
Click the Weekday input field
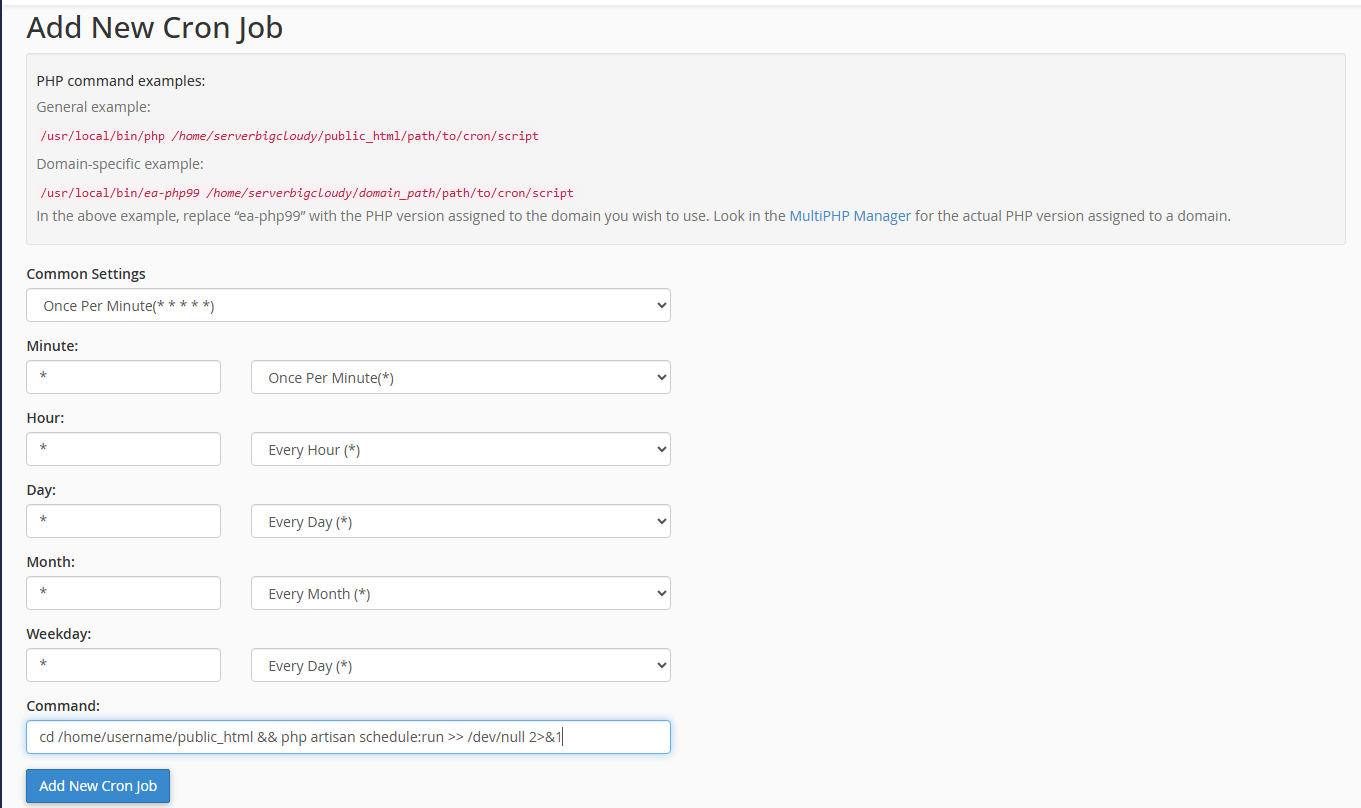click(x=123, y=665)
